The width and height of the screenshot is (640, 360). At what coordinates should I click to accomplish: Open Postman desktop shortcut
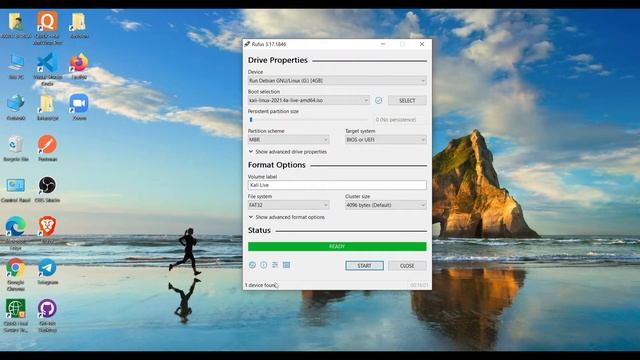click(47, 145)
